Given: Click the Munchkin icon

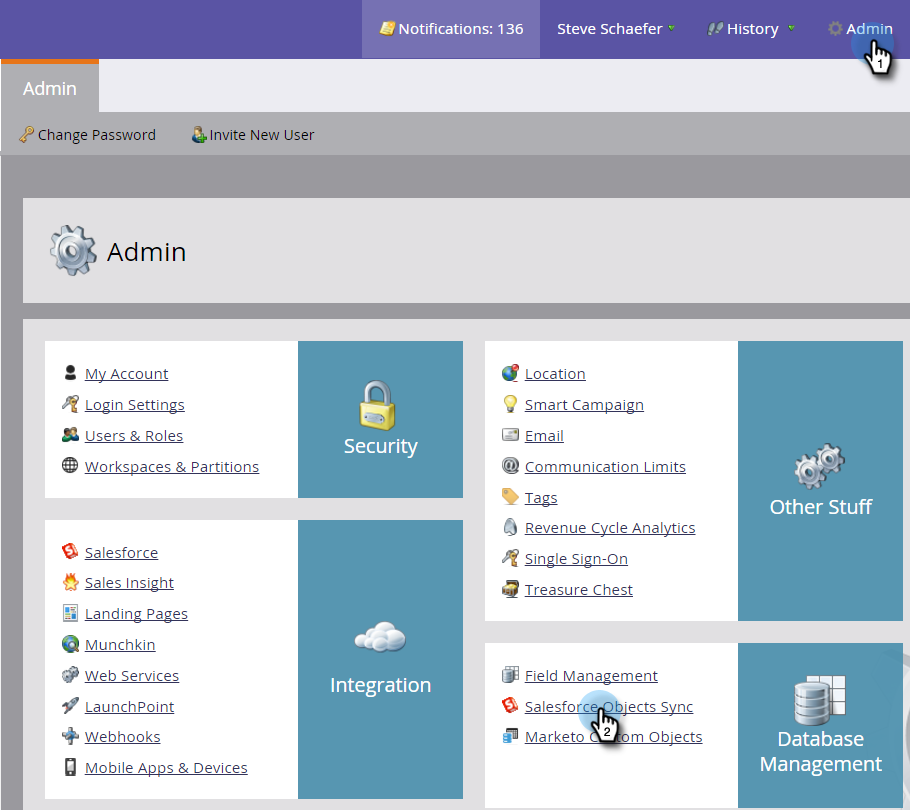Looking at the screenshot, I should pos(70,643).
